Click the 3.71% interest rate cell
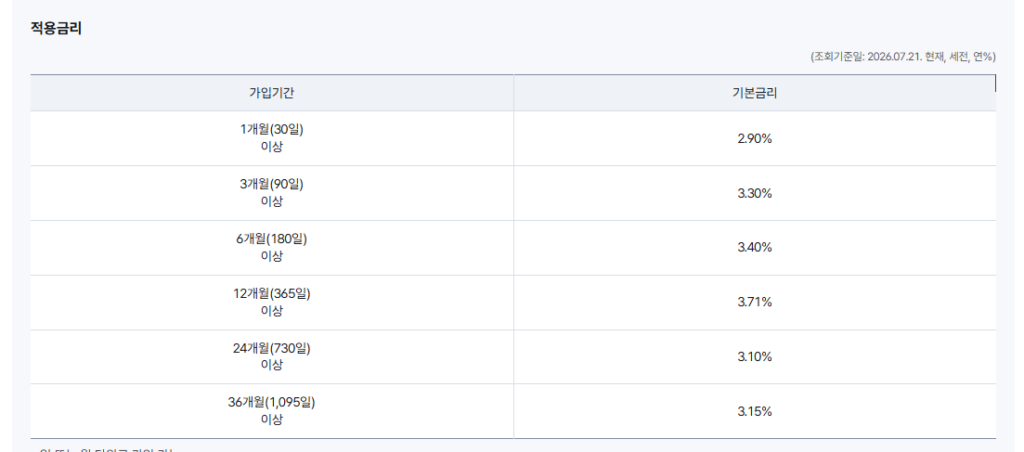Viewport: 1024px width, 452px height. click(755, 302)
